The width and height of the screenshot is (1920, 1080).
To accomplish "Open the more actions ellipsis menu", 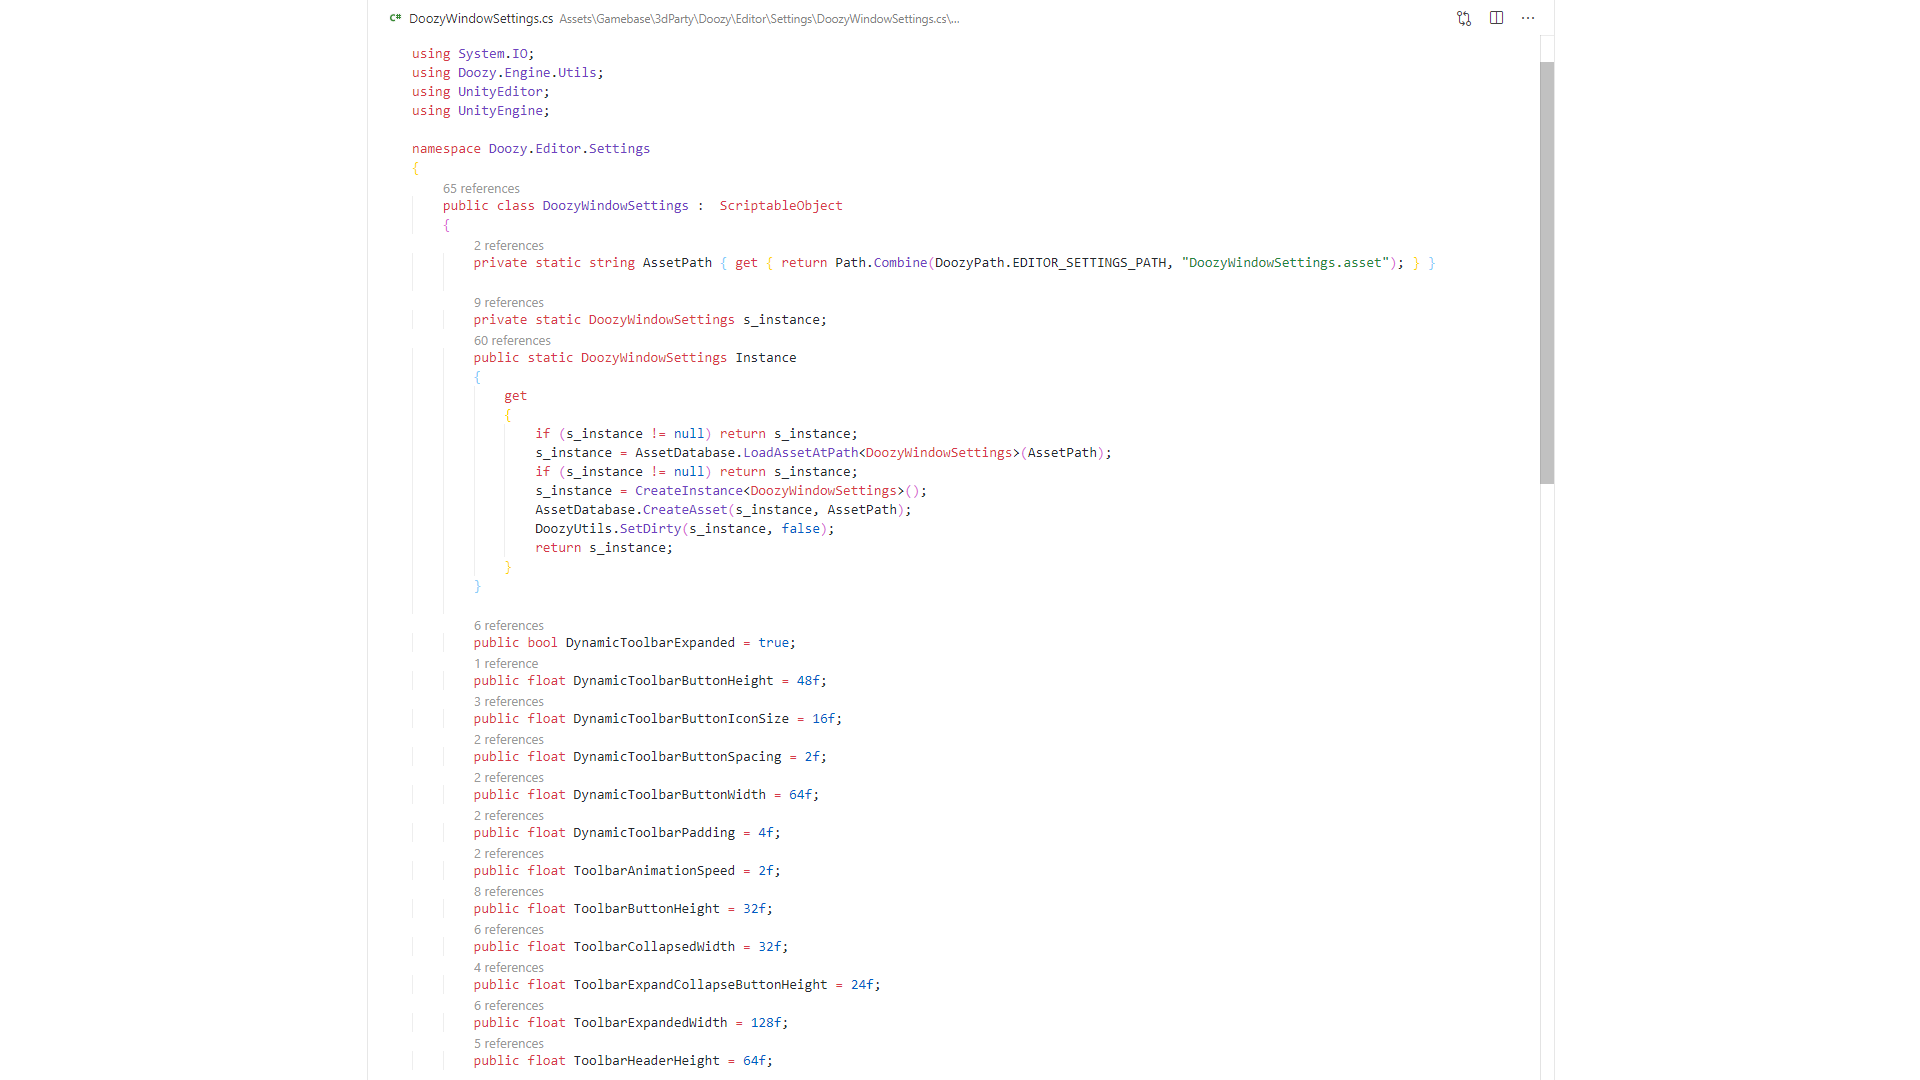I will coord(1528,18).
